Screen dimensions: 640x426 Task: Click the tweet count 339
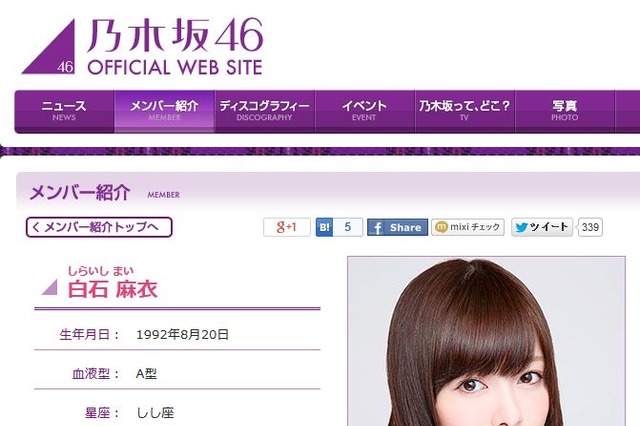tap(590, 227)
